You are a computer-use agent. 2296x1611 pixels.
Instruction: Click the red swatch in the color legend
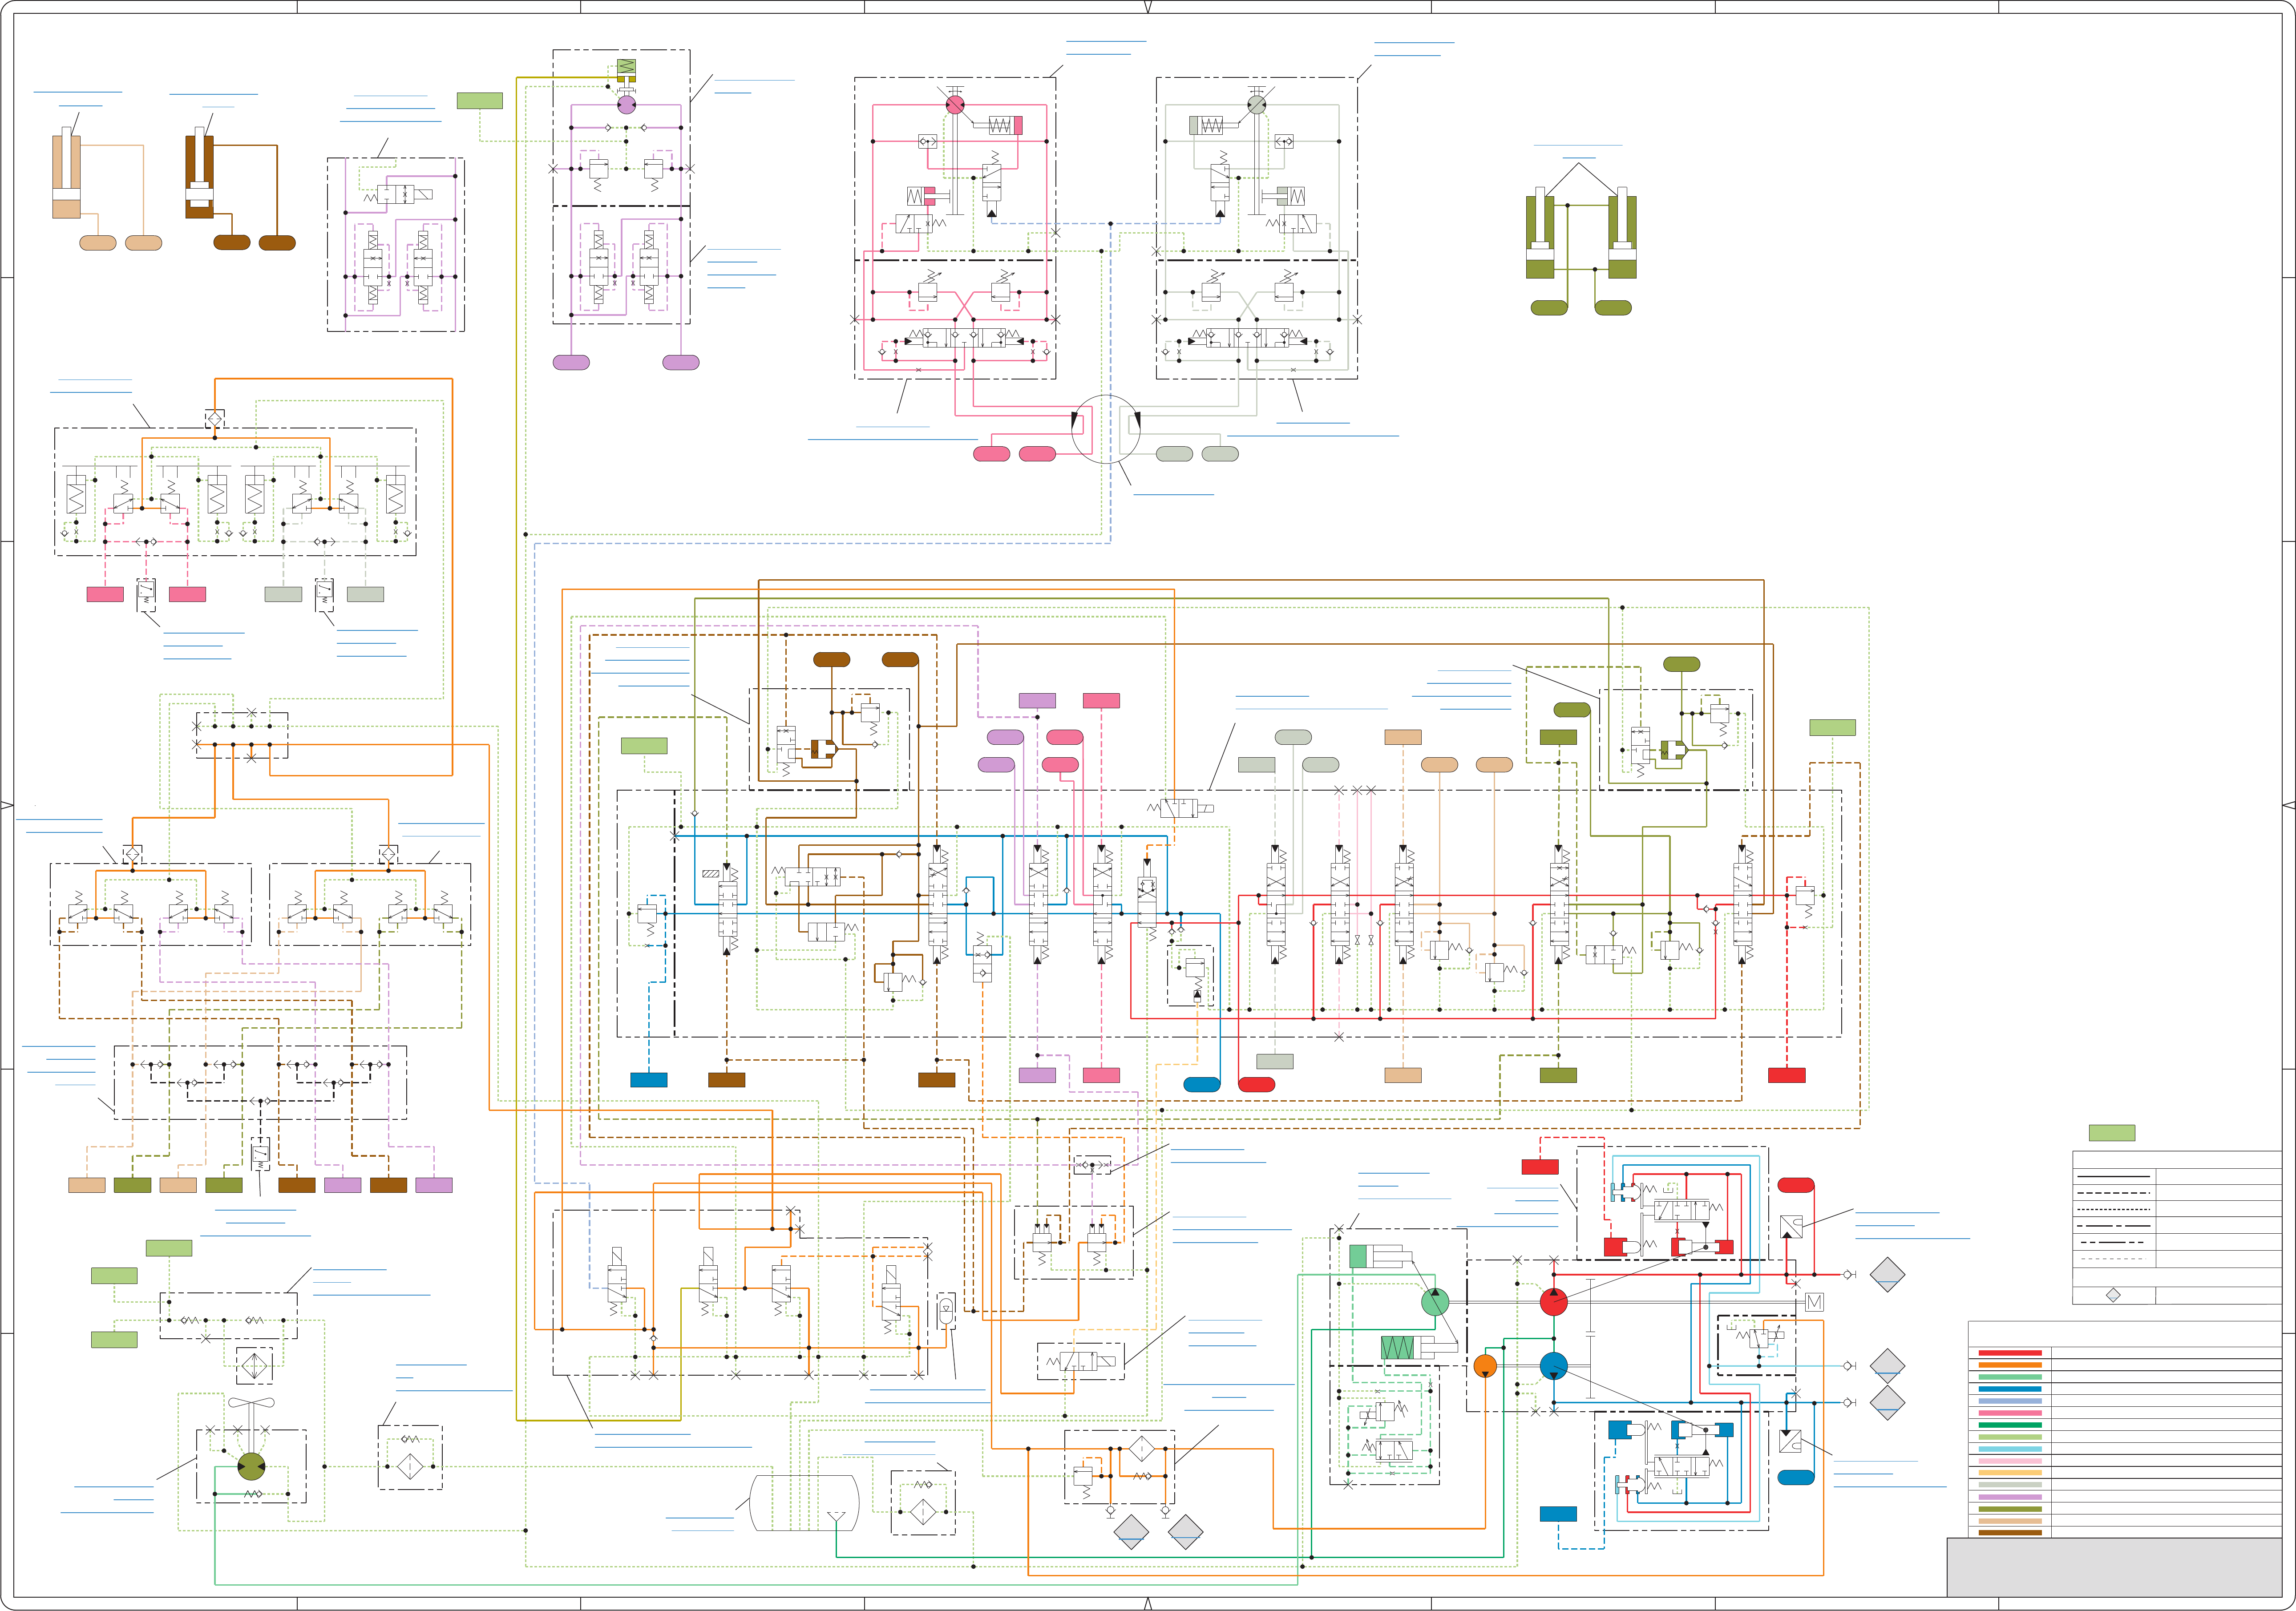[x=2010, y=1353]
